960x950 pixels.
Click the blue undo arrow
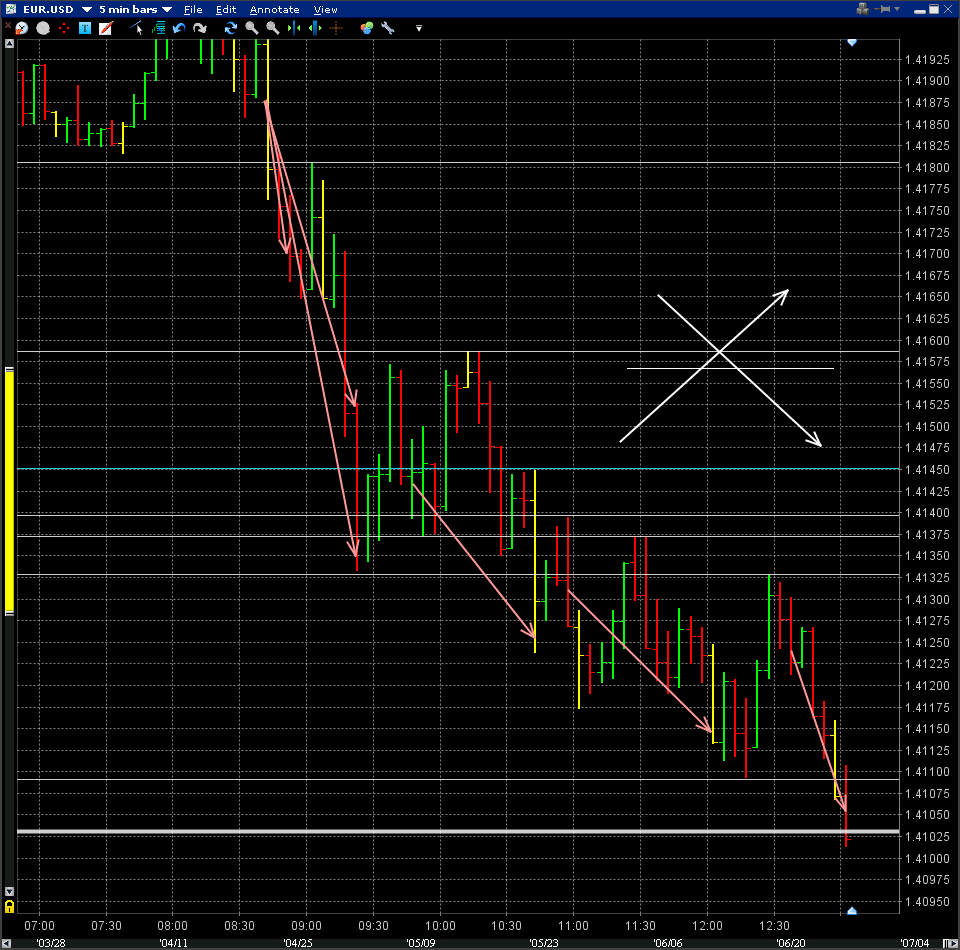tap(179, 28)
